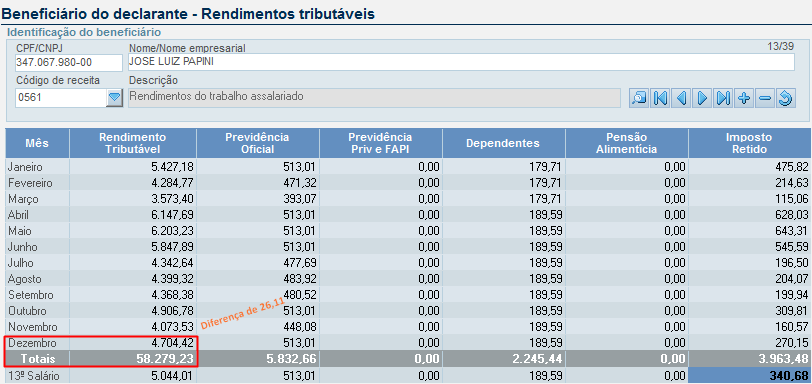Add new beneficiary with plus icon
The height and width of the screenshot is (384, 812).
744,98
